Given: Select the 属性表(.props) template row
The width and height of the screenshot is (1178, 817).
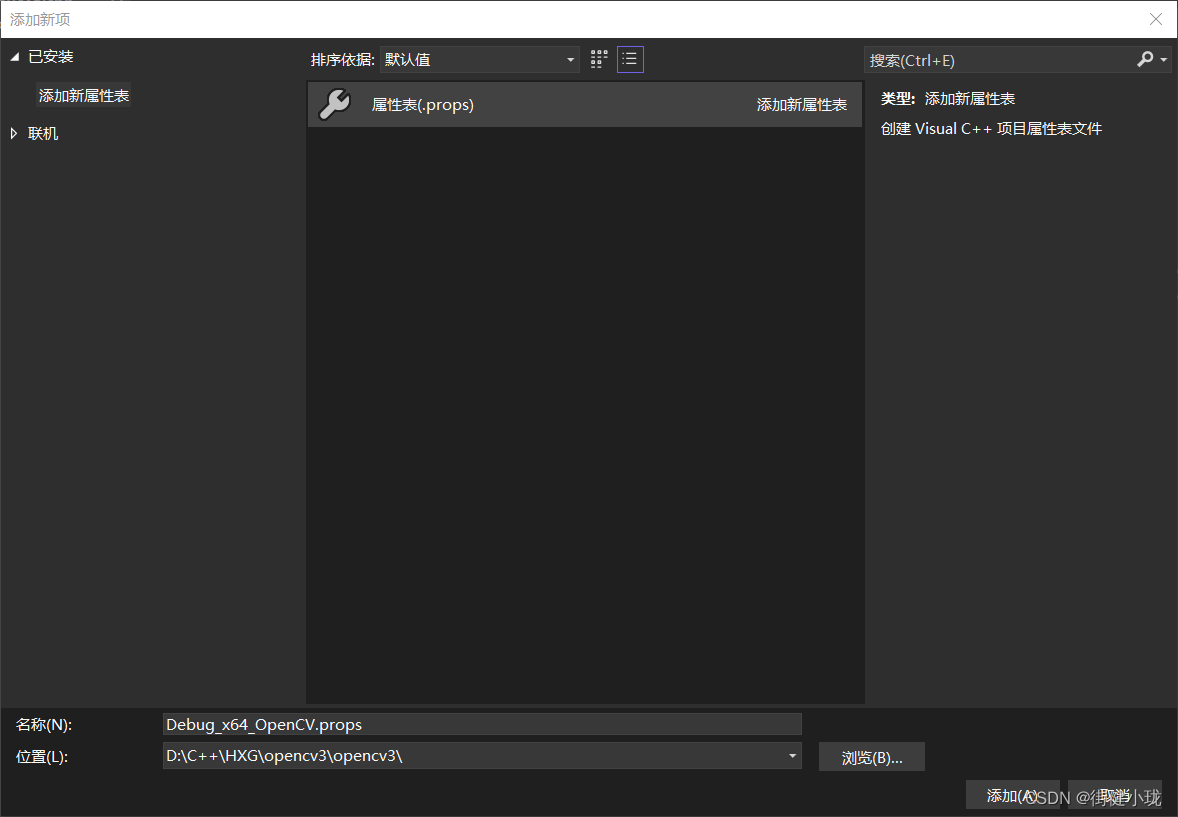Looking at the screenshot, I should (x=585, y=104).
